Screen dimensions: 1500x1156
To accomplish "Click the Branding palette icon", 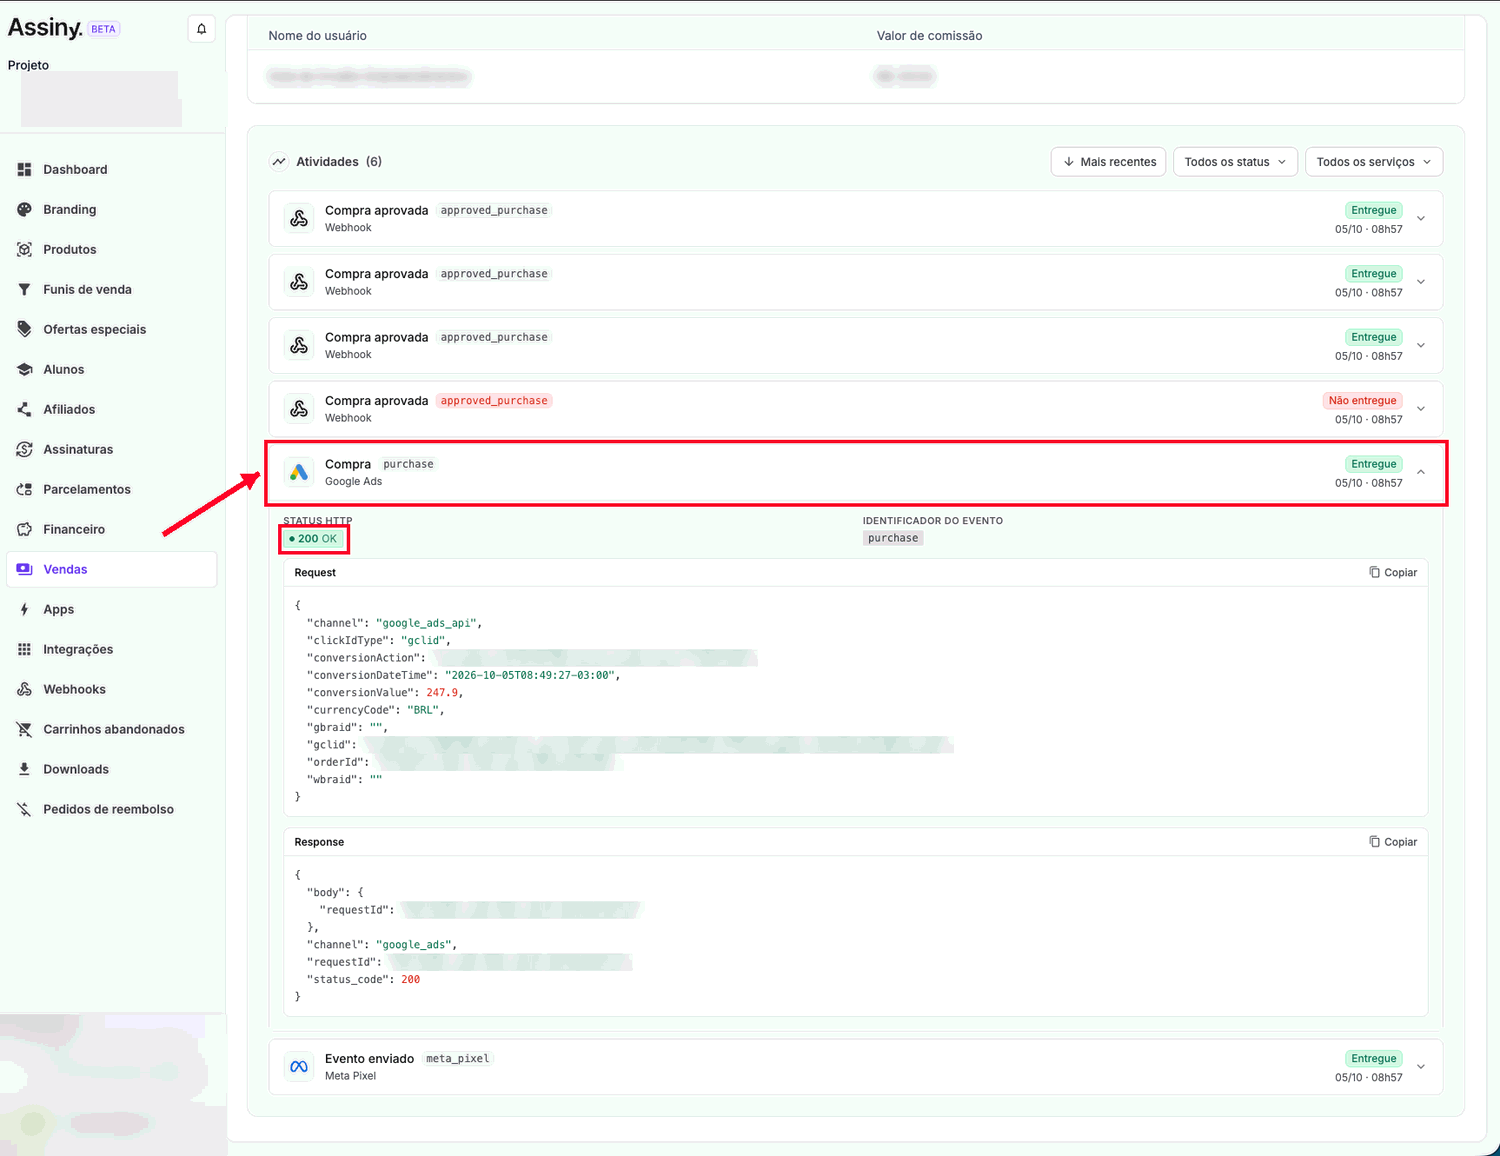I will pyautogui.click(x=24, y=210).
